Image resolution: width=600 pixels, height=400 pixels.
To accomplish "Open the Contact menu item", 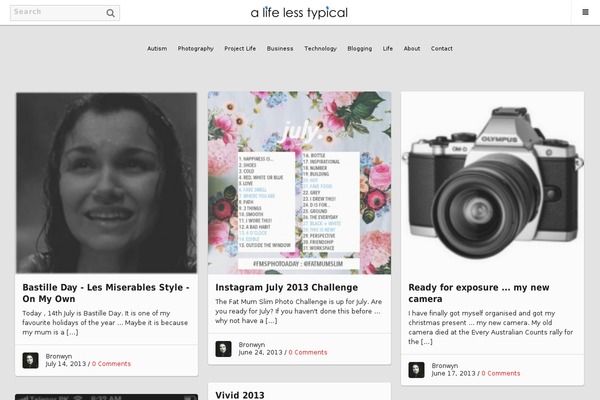I will pyautogui.click(x=442, y=49).
